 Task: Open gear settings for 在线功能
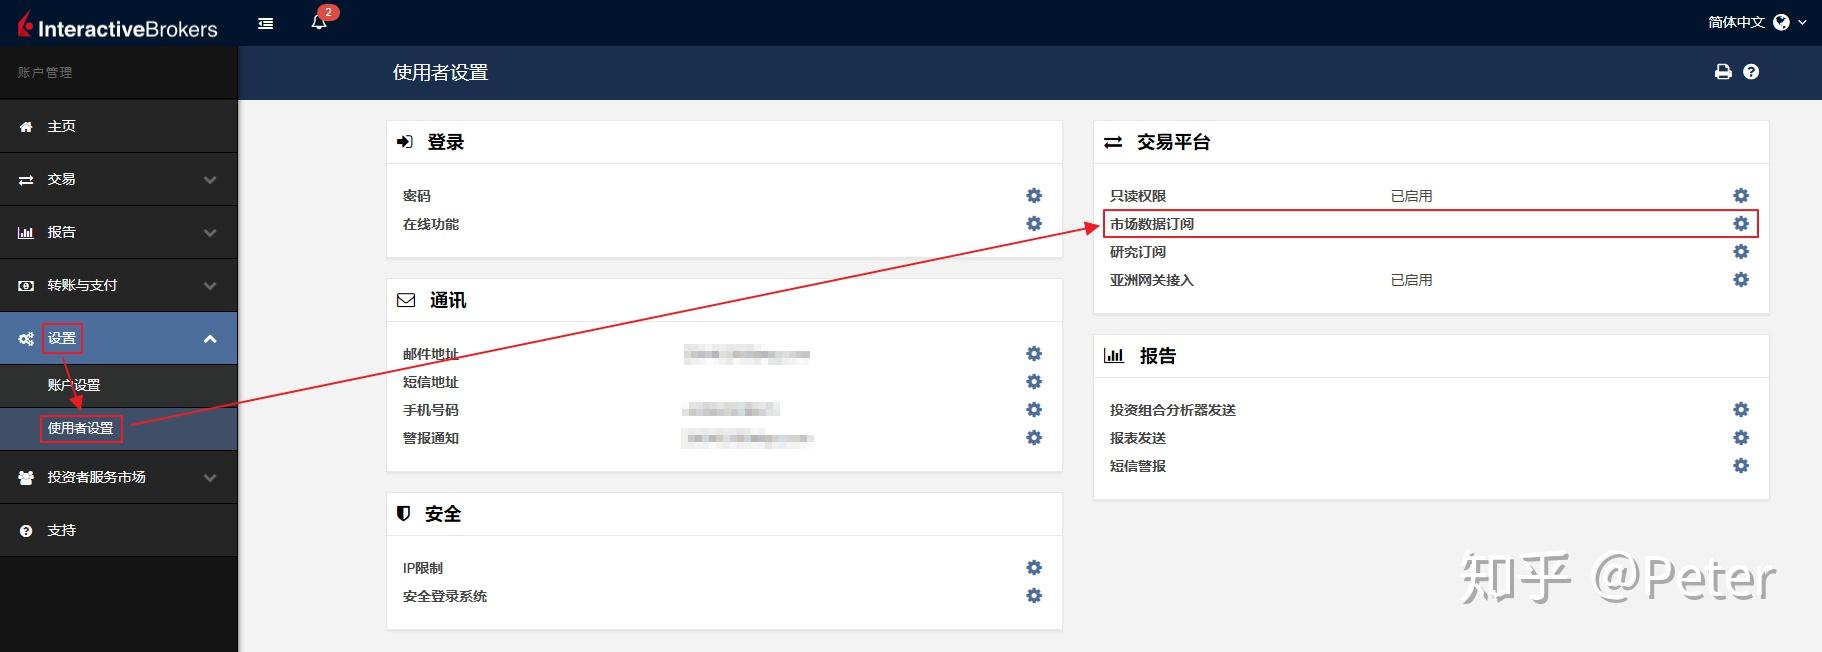click(1034, 224)
